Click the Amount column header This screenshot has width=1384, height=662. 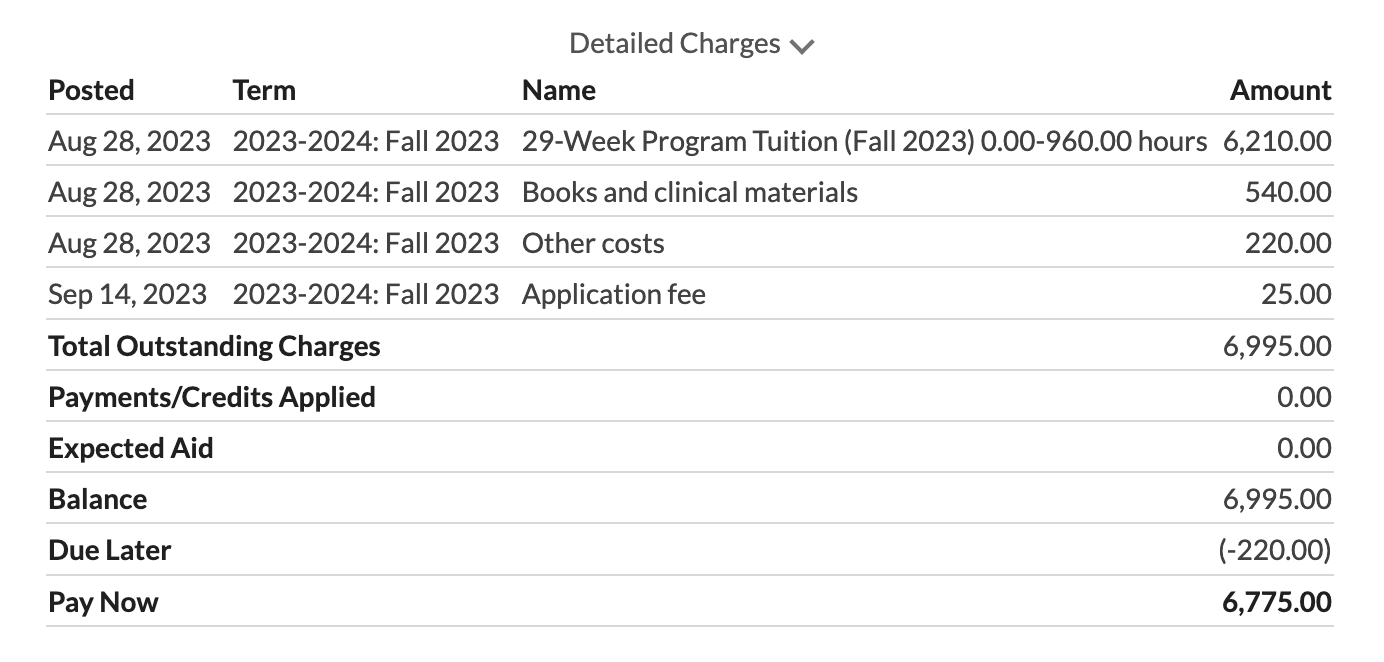1280,90
